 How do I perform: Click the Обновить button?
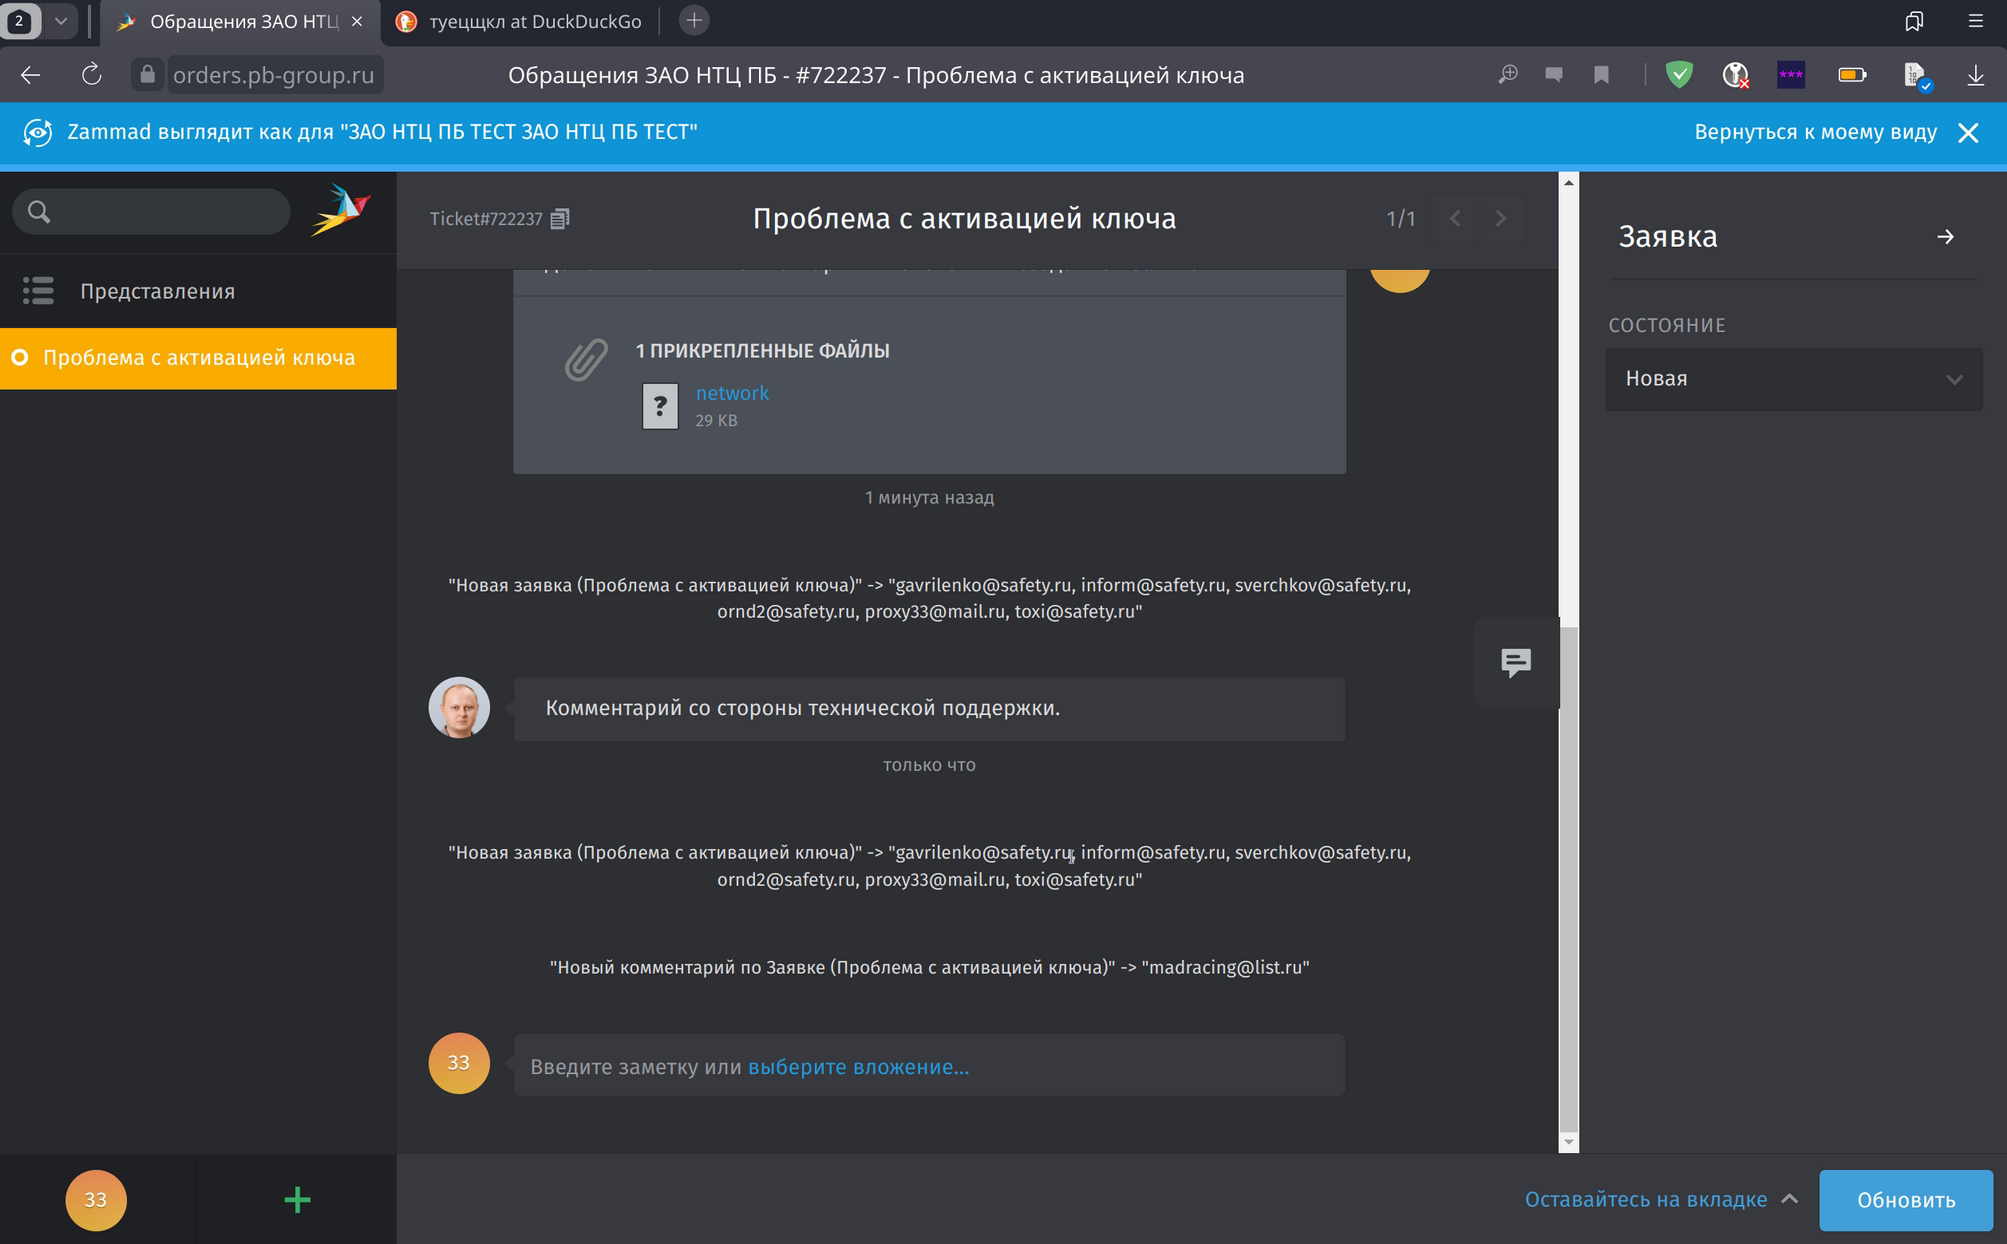1906,1200
